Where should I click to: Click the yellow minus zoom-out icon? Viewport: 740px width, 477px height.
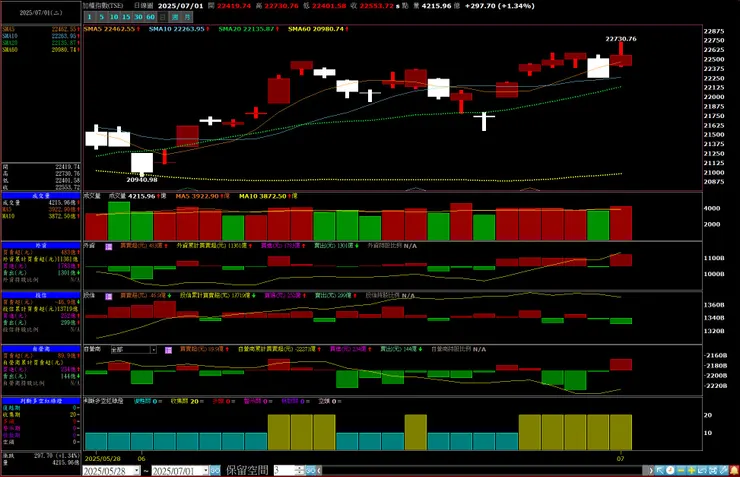pyautogui.click(x=681, y=470)
